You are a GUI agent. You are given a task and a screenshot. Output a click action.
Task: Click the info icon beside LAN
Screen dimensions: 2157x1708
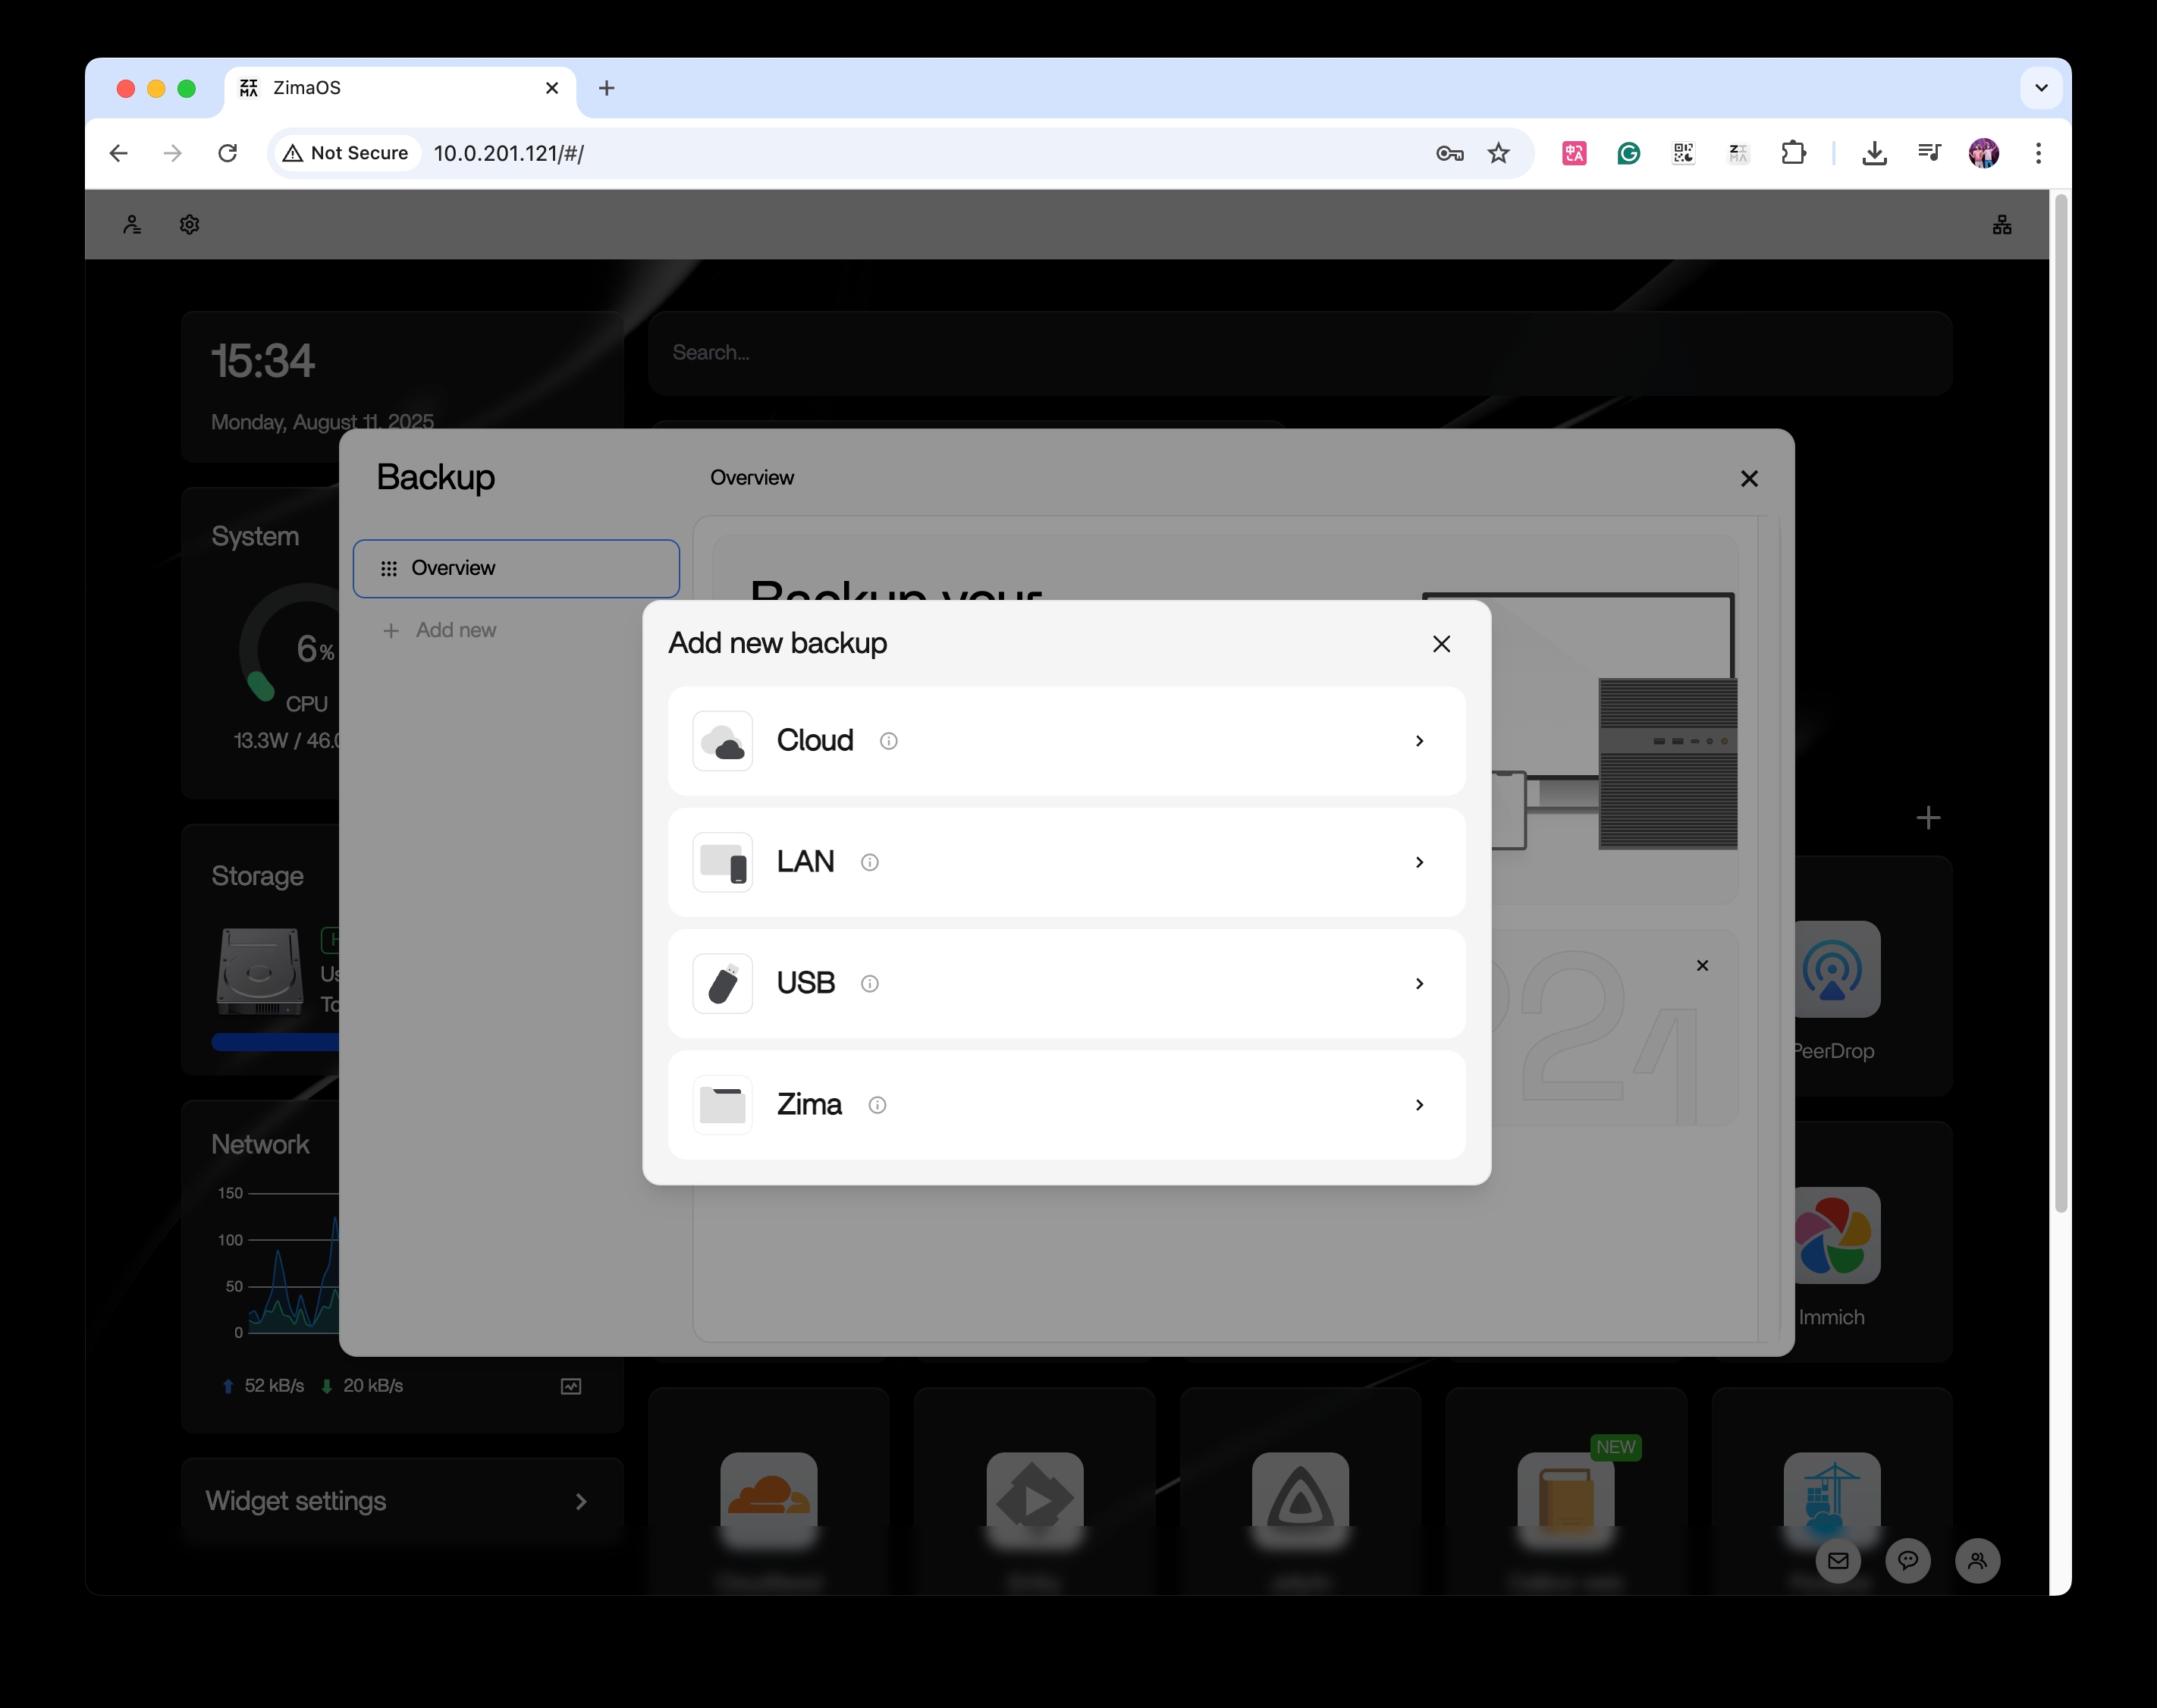[870, 862]
